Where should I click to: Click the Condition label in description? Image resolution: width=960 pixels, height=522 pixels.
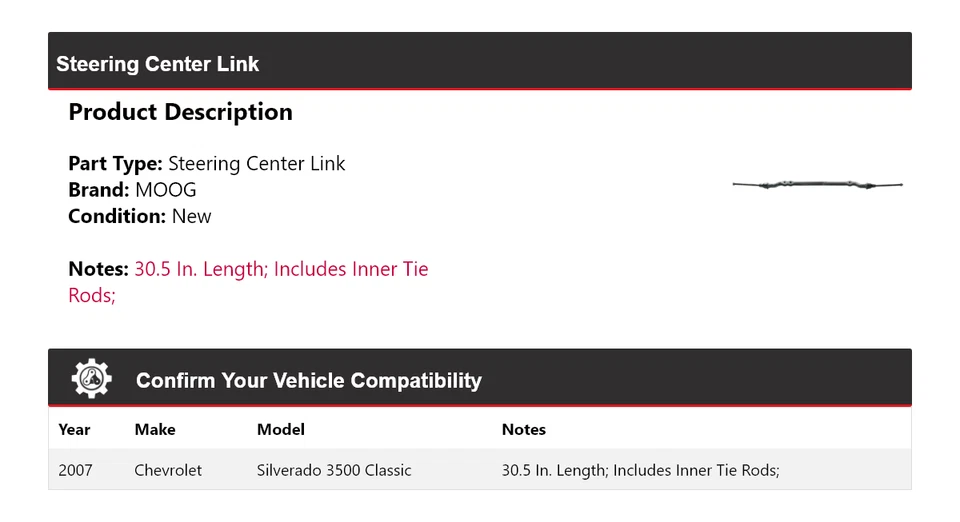click(117, 216)
